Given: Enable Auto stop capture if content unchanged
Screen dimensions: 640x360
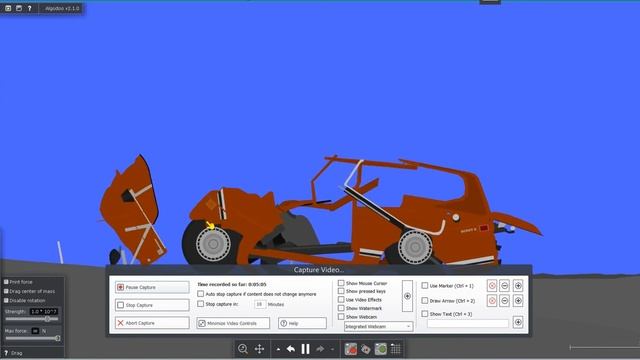Looking at the screenshot, I should (x=200, y=294).
